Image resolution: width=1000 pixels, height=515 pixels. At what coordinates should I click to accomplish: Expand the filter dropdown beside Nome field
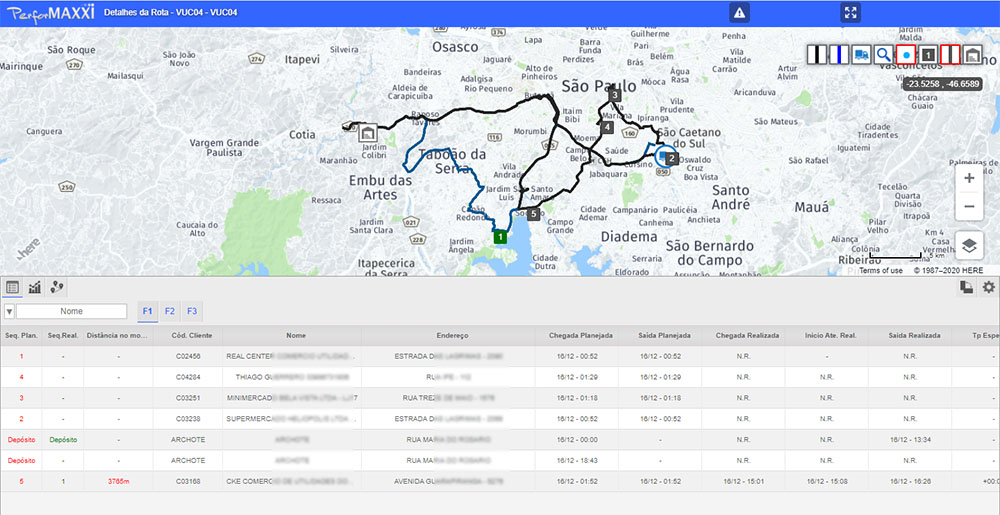coord(9,311)
